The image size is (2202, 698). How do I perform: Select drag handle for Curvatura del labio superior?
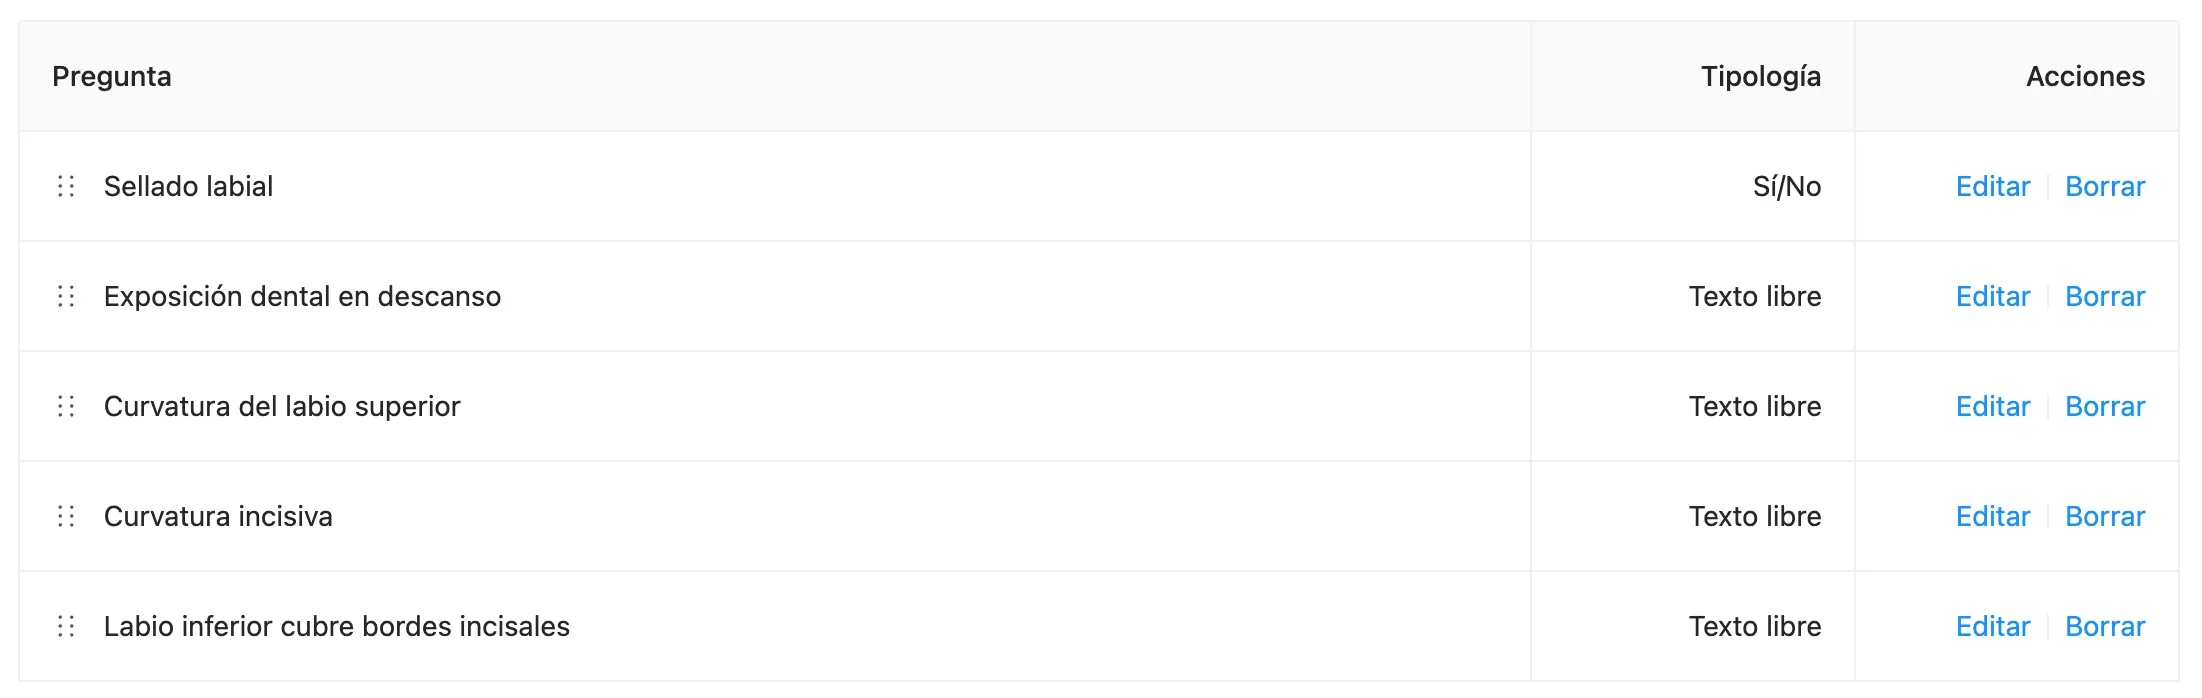coord(66,406)
